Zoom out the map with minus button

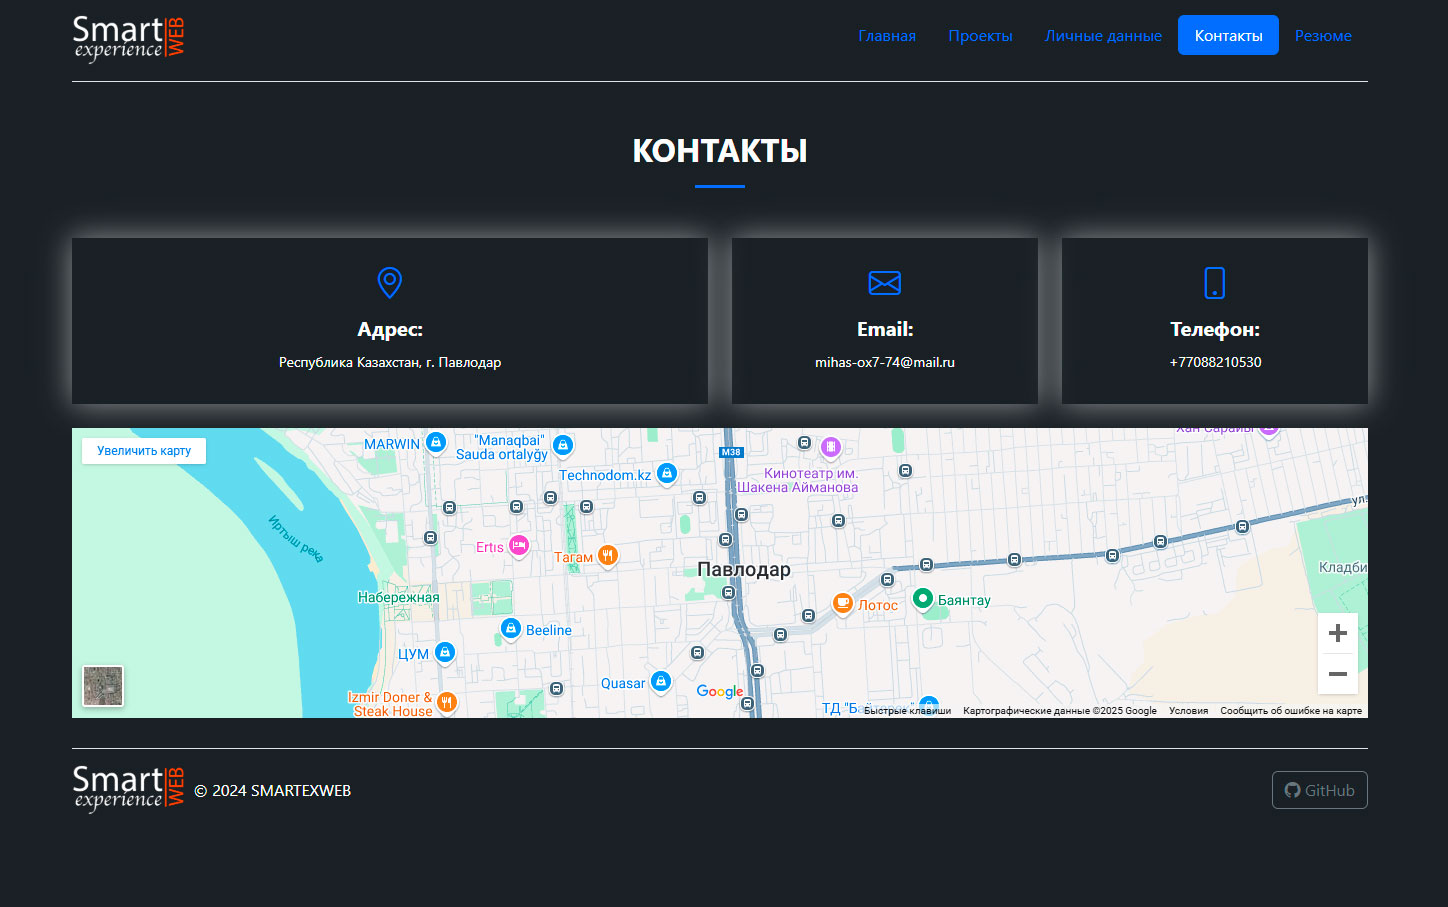click(x=1337, y=674)
